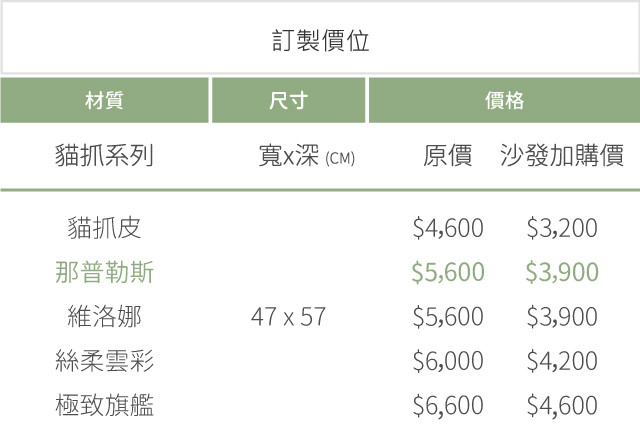The image size is (640, 443).
Task: Select the 尺寸 column header
Action: tap(289, 101)
